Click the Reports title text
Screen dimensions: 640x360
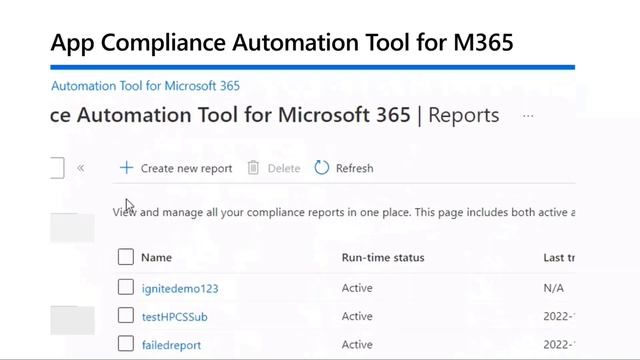[464, 115]
